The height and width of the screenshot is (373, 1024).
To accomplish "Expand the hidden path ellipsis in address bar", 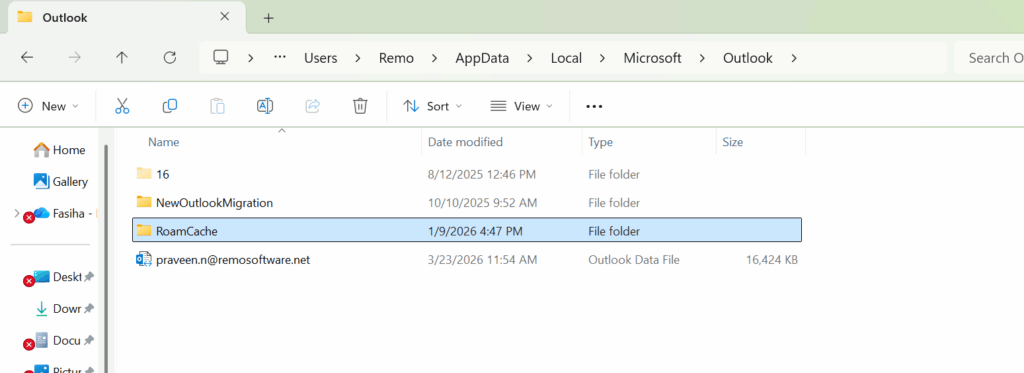I will [x=280, y=57].
